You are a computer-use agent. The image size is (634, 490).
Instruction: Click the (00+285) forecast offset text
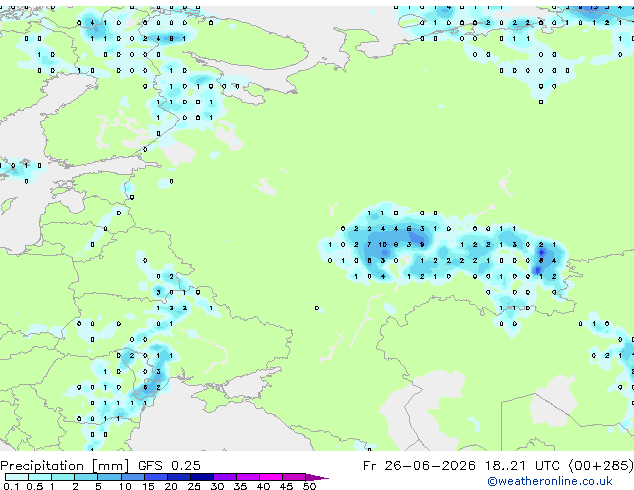(x=601, y=466)
